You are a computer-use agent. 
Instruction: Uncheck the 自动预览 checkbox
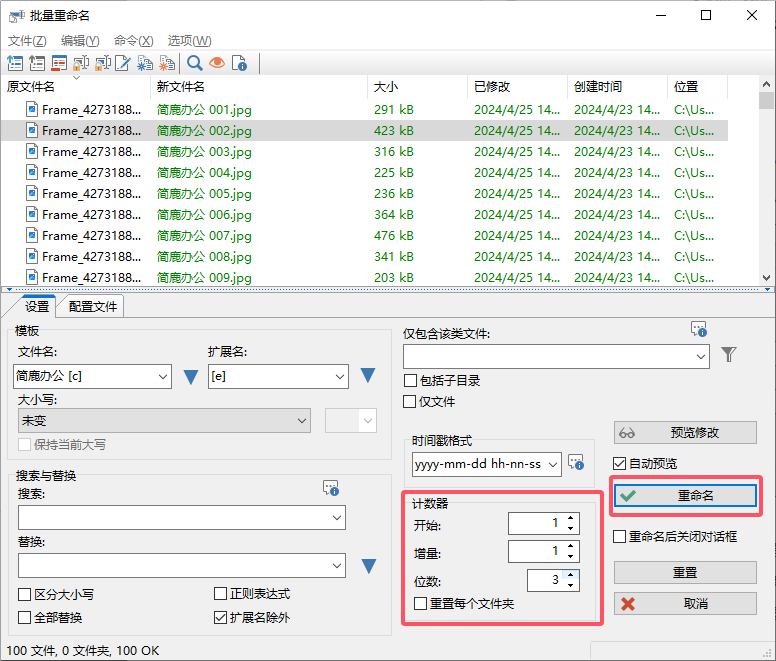point(619,464)
